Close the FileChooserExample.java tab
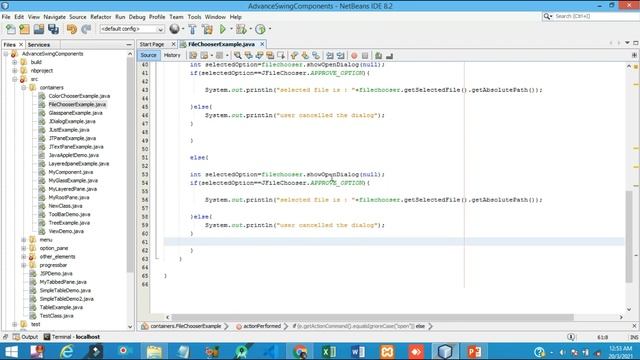Viewport: 640px width, 360px height. pos(262,44)
